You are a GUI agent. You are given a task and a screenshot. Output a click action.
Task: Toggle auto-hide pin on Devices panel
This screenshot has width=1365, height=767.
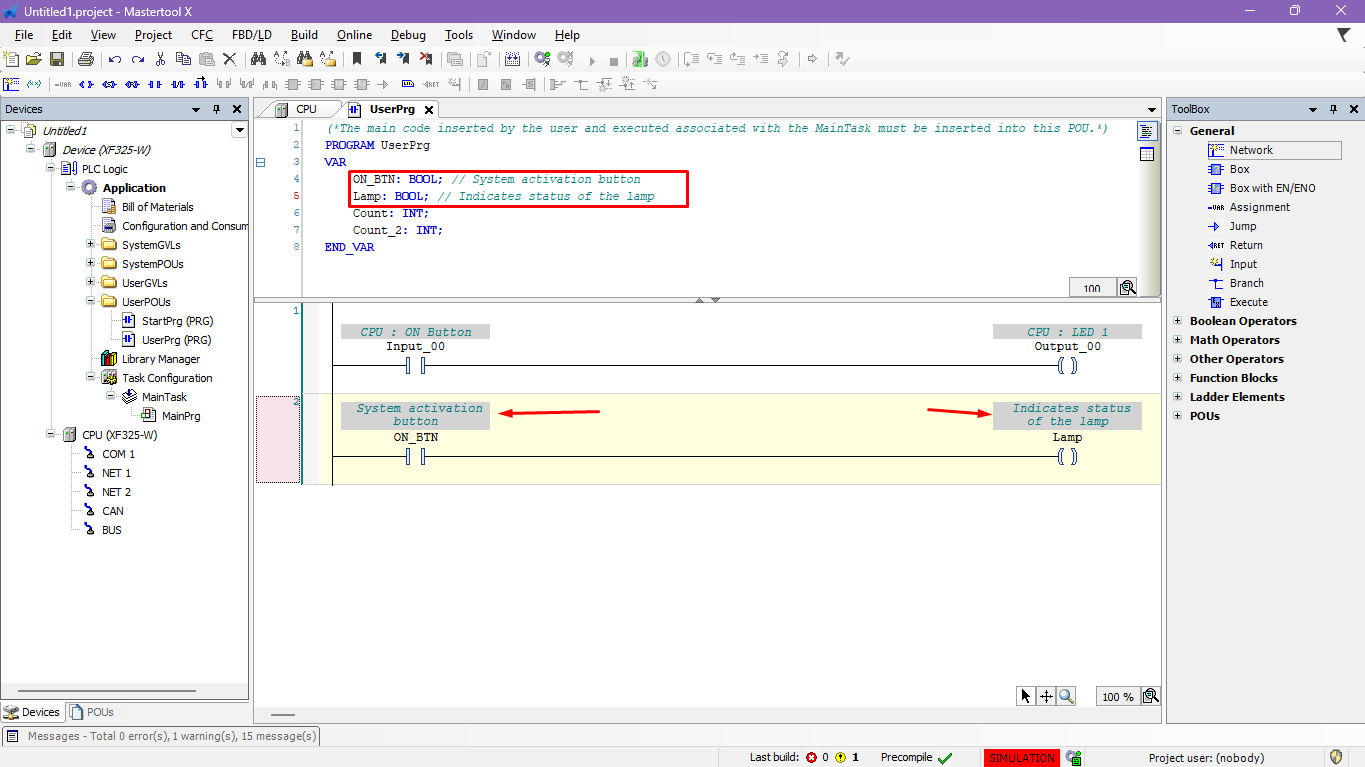click(216, 109)
